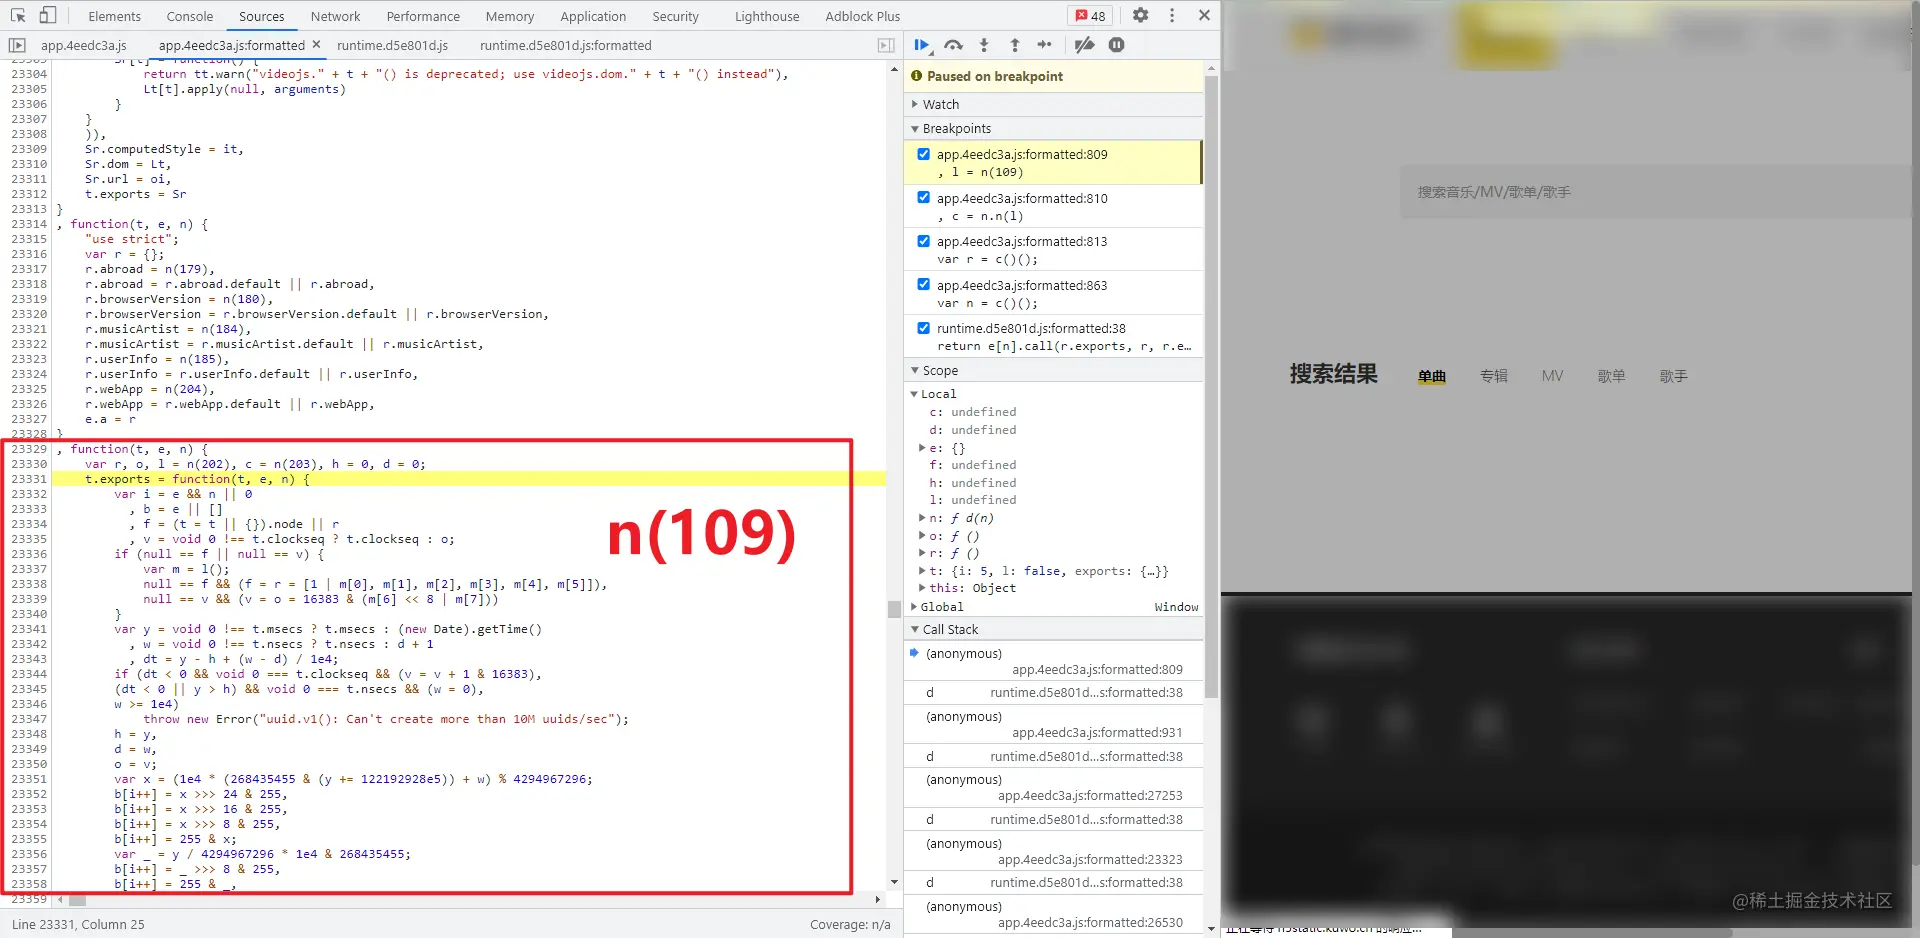Open the Application tab
The width and height of the screenshot is (1920, 938).
pos(593,16)
